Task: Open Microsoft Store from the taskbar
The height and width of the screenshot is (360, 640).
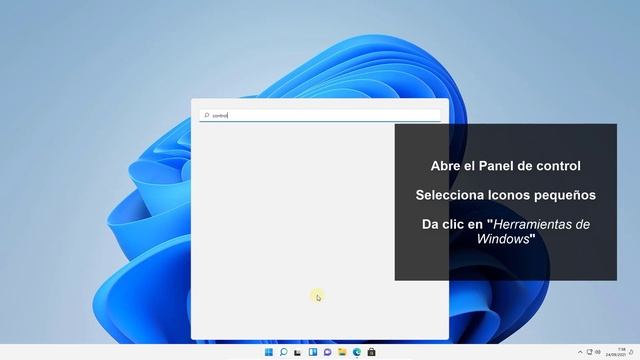Action: 371,352
